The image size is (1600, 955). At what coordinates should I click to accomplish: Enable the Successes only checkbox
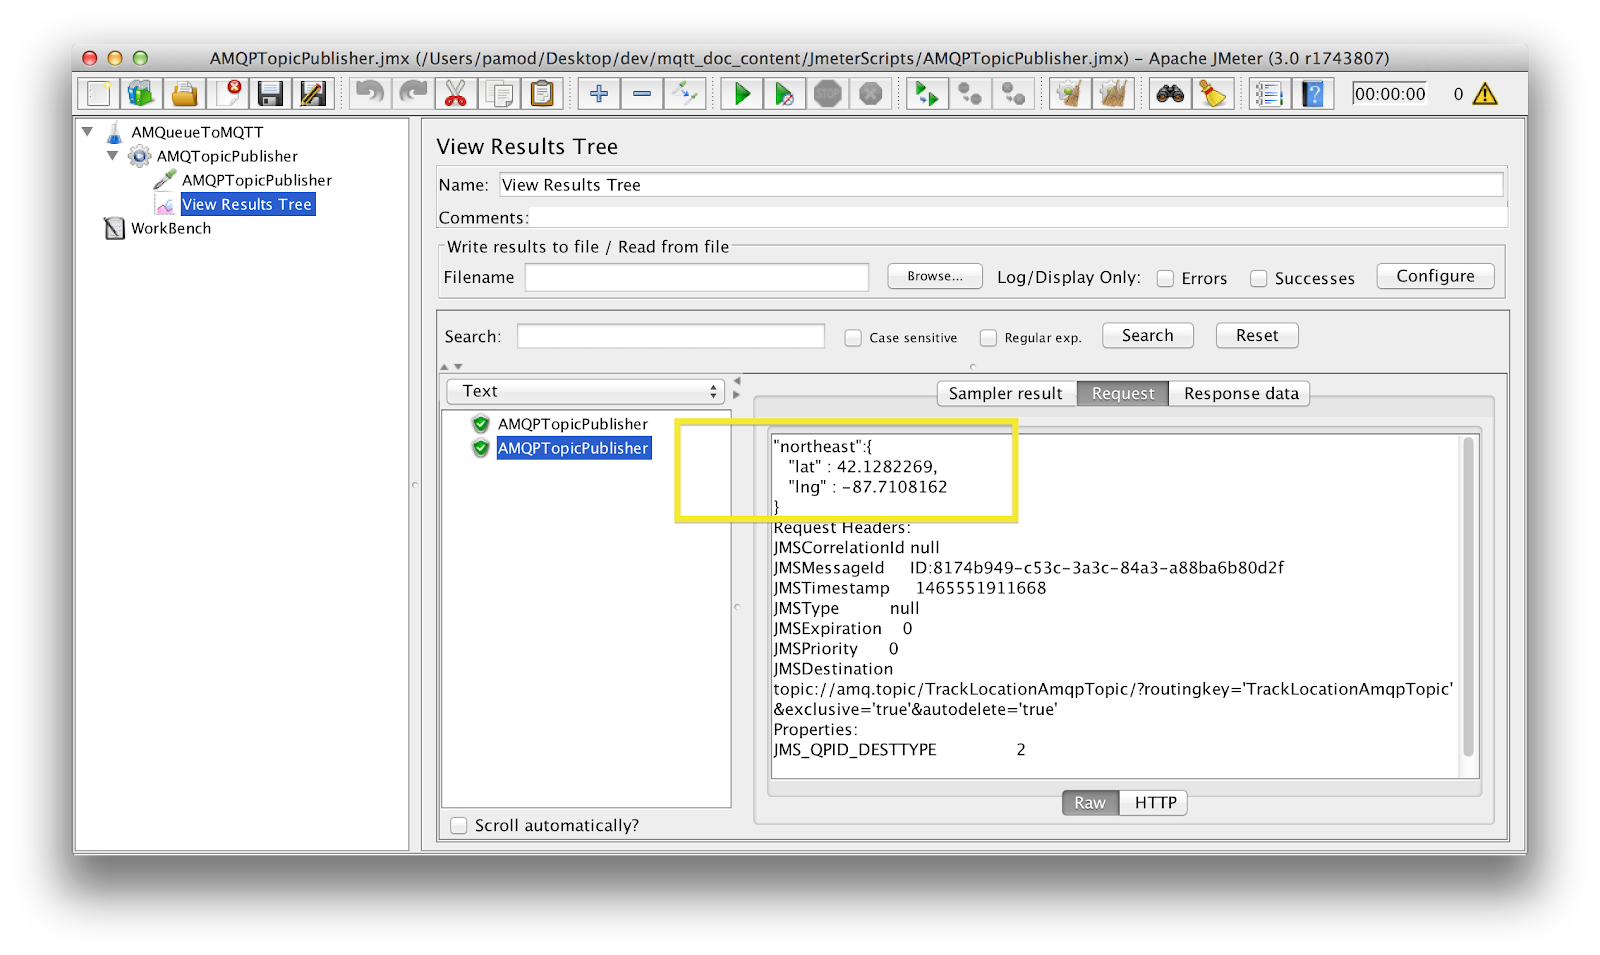coord(1258,279)
